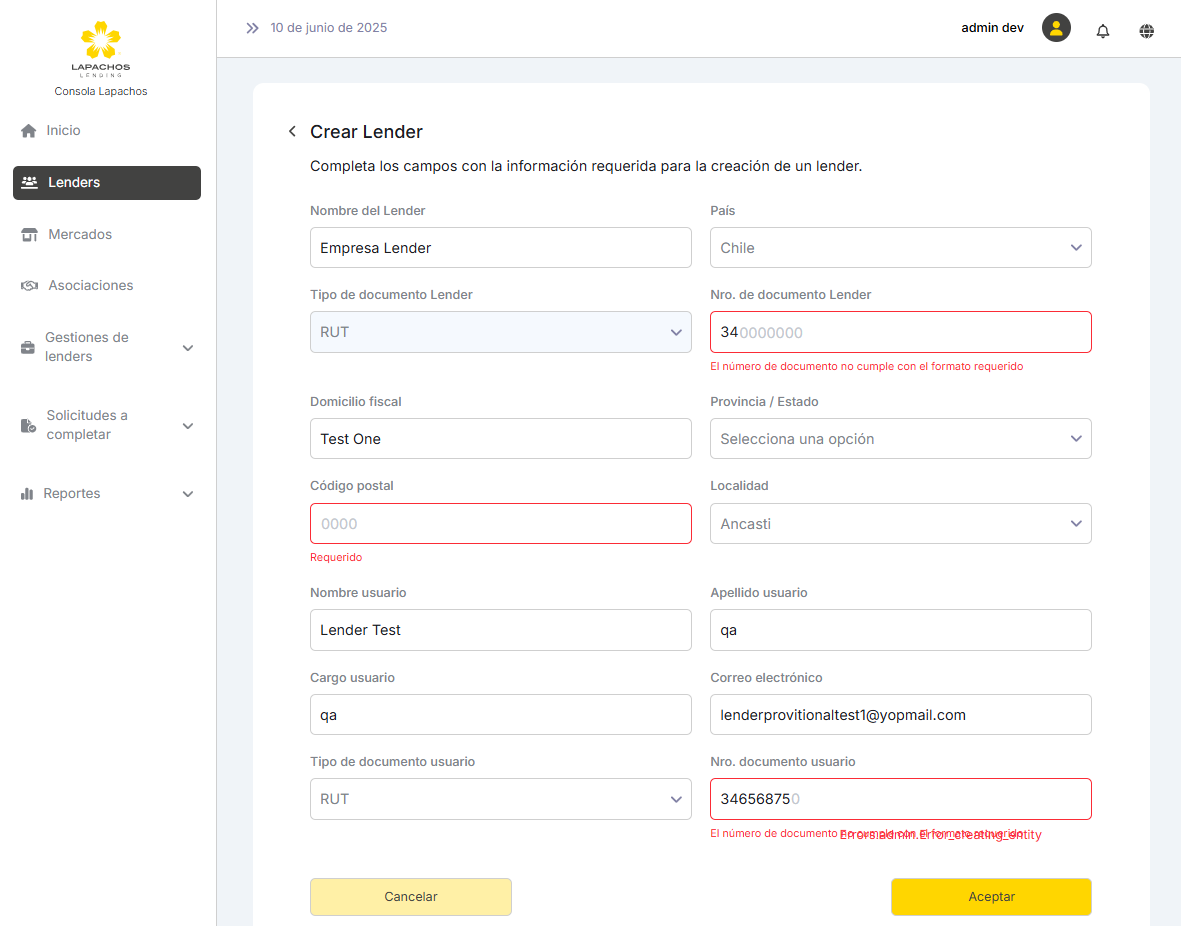The image size is (1181, 926).
Task: Click the Correo electrónico input field
Action: pos(900,715)
